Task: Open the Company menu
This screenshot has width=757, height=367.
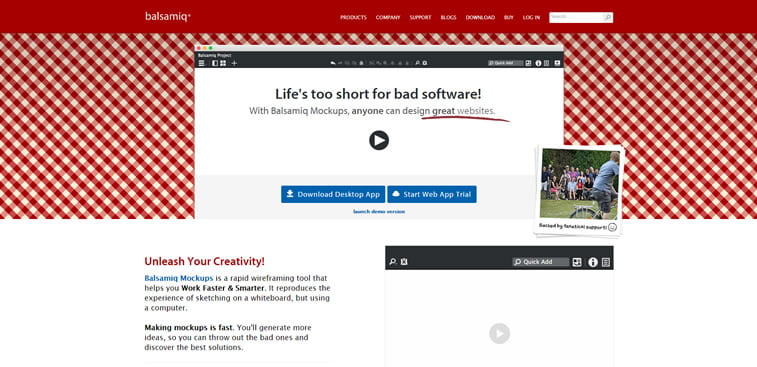Action: (388, 17)
